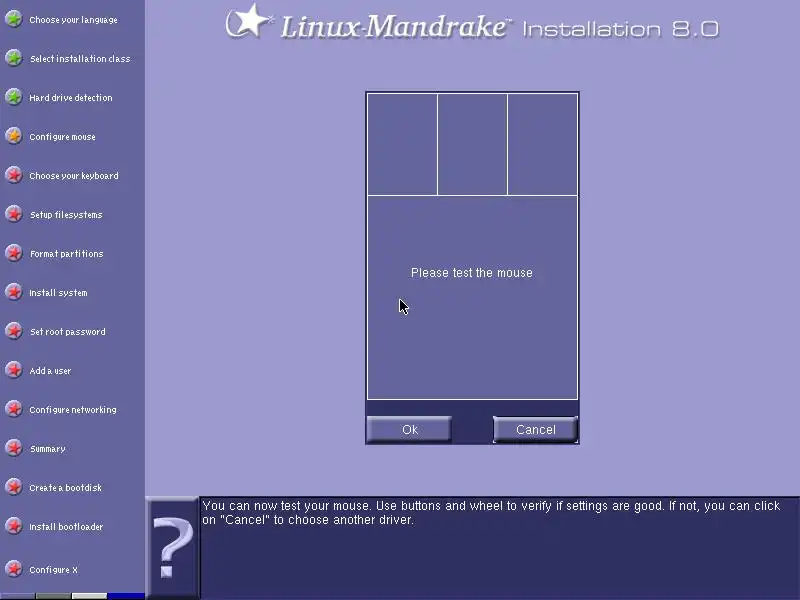Confirm mouse test with Ok button
Screen dimensions: 800x600
pyautogui.click(x=409, y=430)
